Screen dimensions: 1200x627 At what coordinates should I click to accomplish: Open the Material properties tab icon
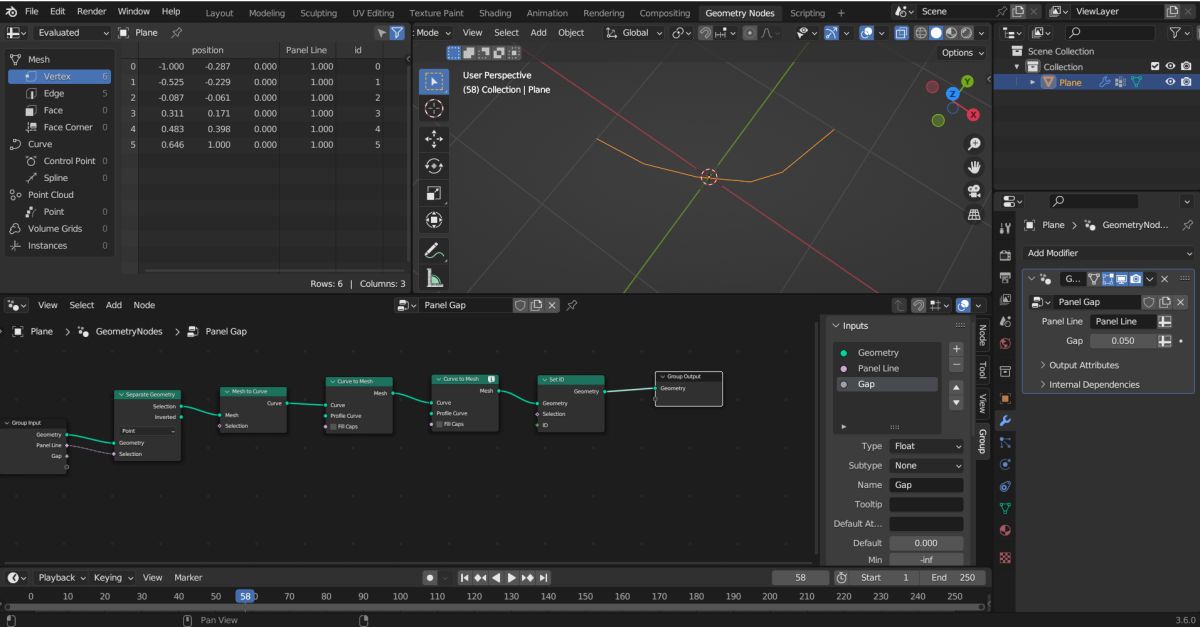1005,530
